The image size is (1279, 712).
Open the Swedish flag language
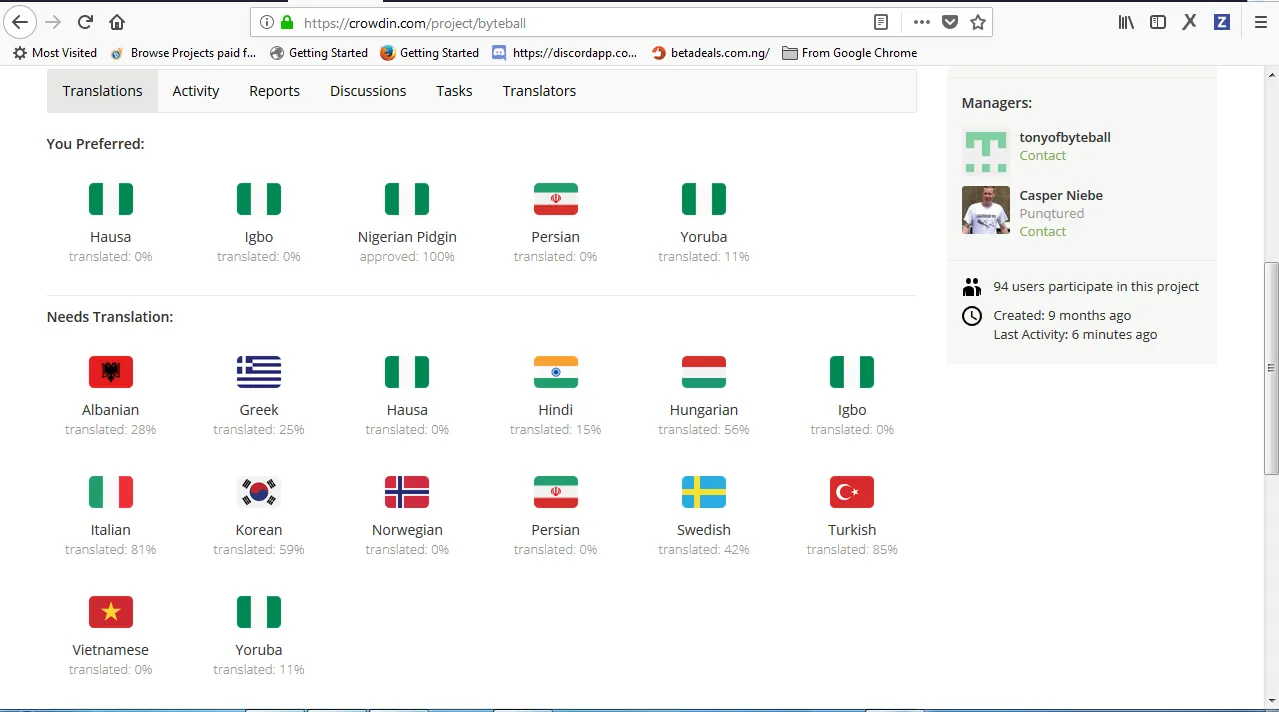click(x=704, y=492)
